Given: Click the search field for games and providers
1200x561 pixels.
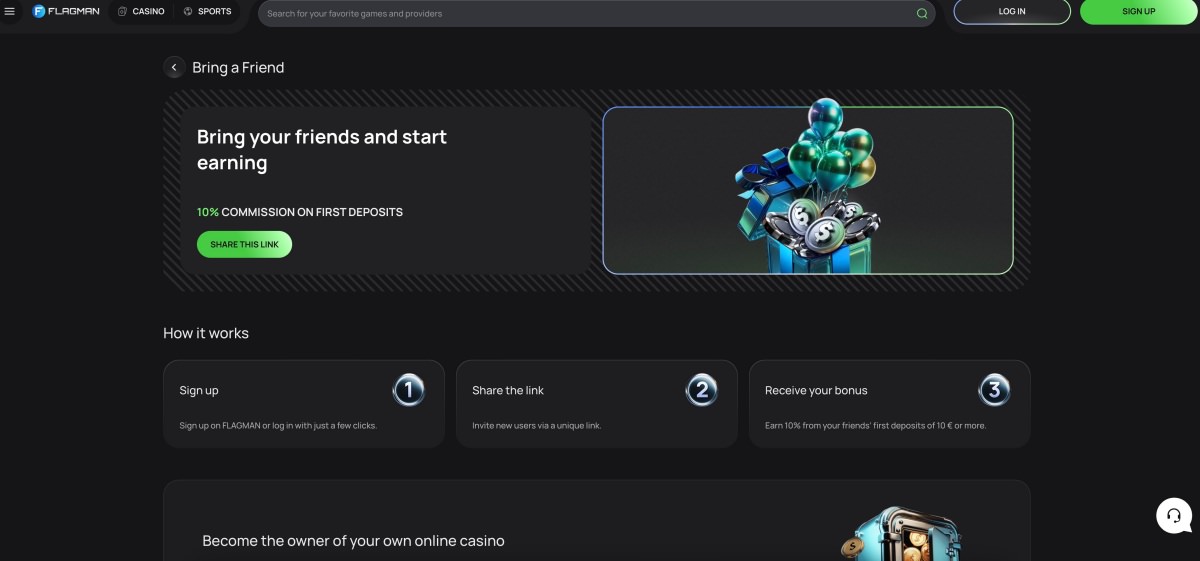Looking at the screenshot, I should 597,13.
